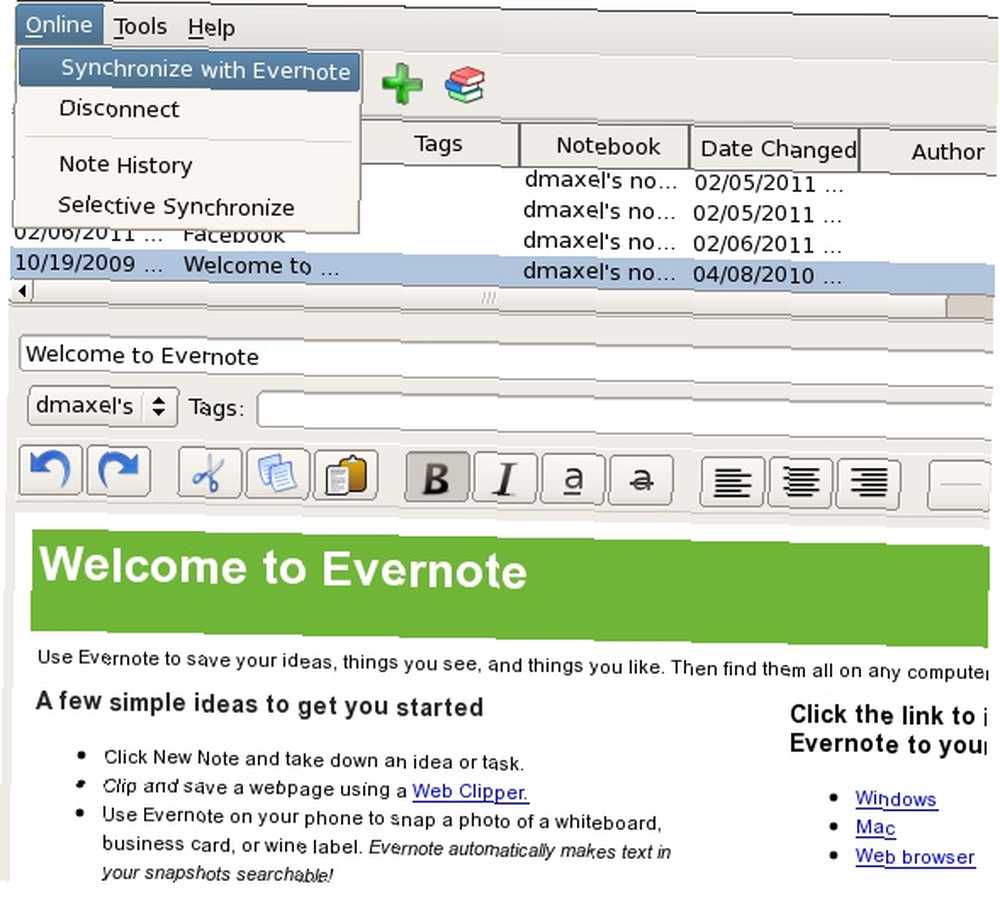
Task: Toggle bold formatting
Action: click(437, 478)
